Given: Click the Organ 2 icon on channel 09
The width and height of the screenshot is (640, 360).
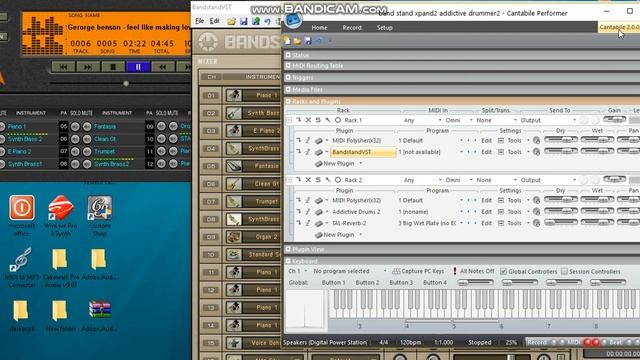Looking at the screenshot, I should (x=234, y=237).
